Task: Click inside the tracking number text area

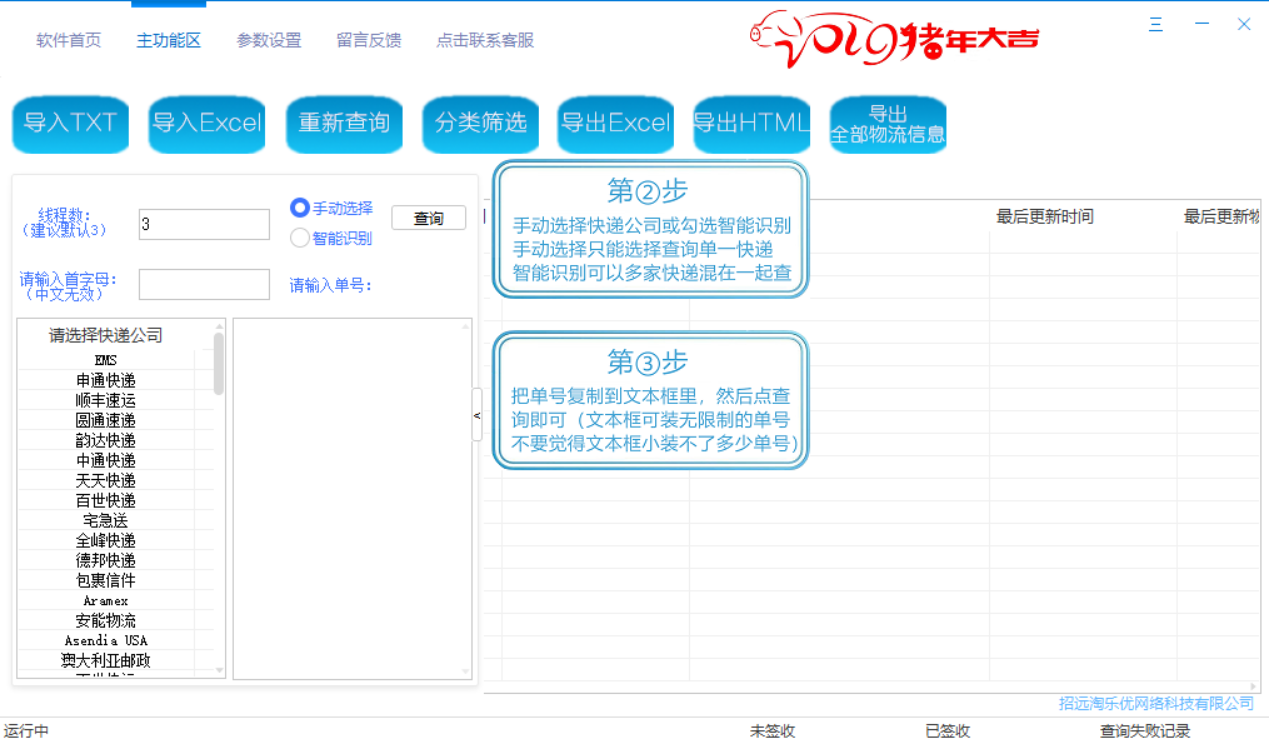Action: [352, 499]
